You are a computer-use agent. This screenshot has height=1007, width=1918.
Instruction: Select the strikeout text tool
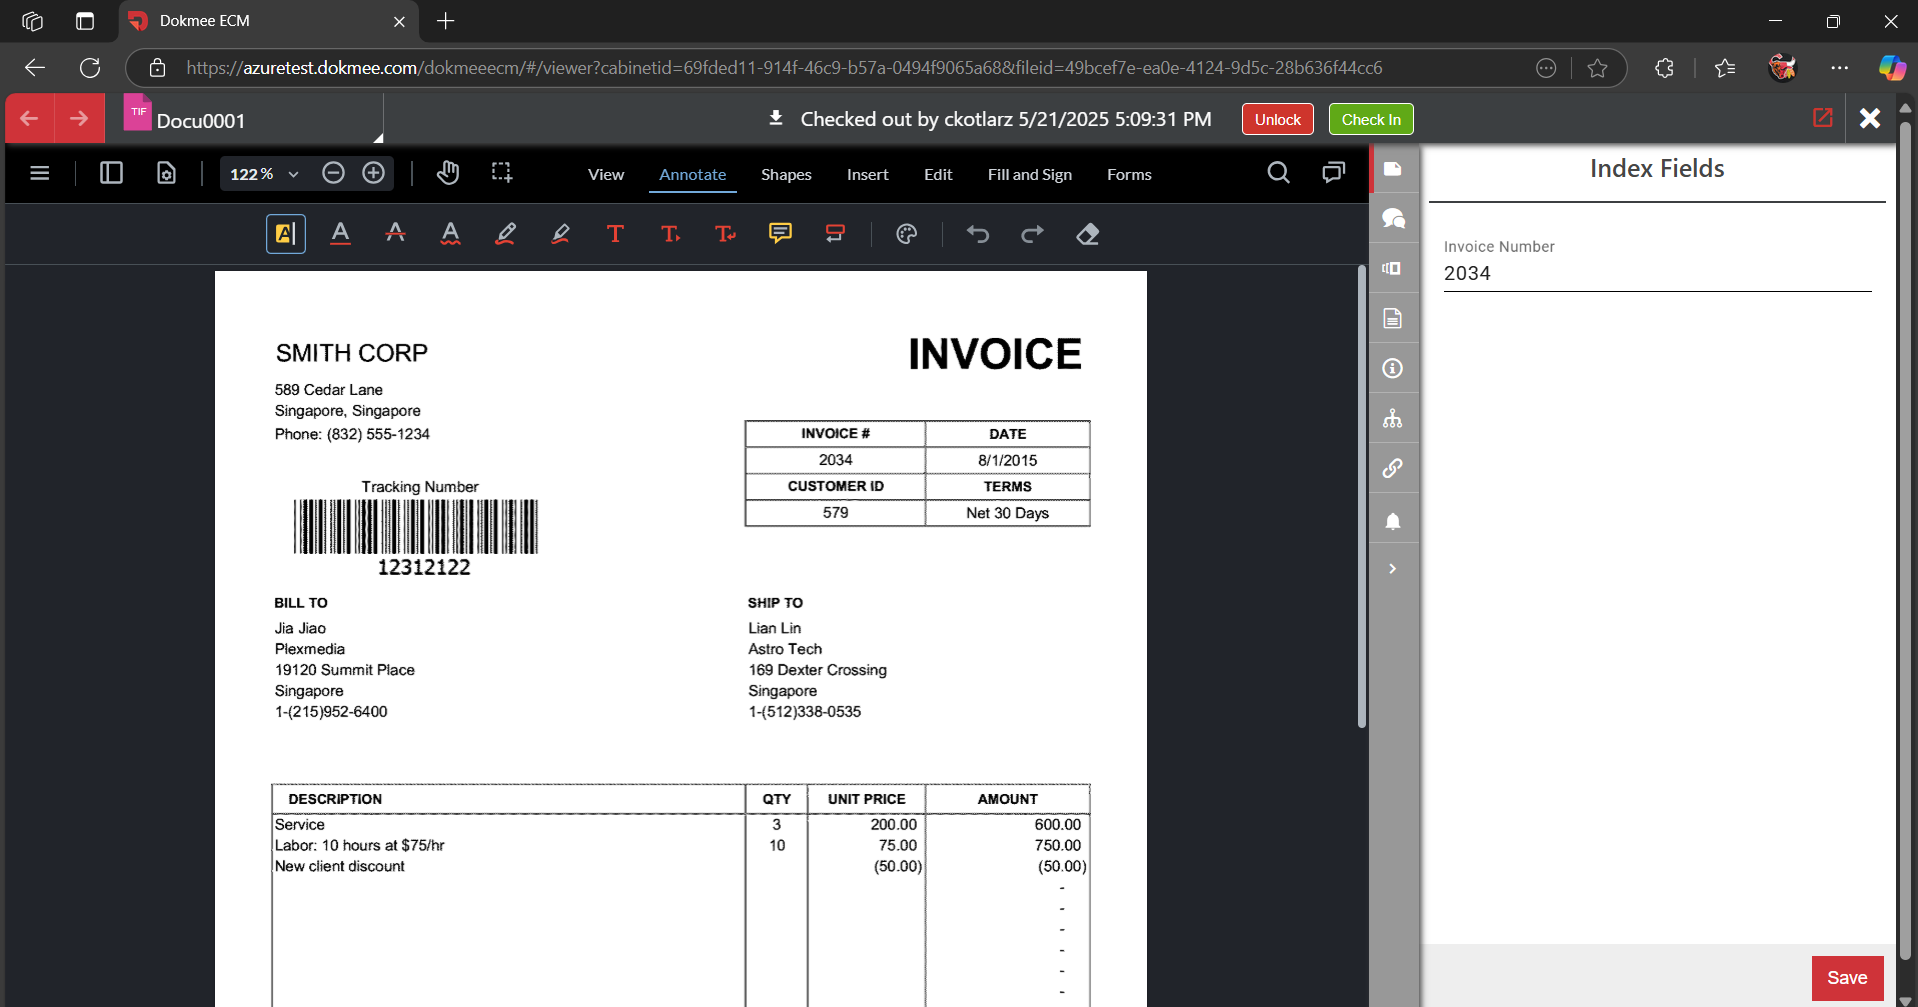[x=395, y=234]
